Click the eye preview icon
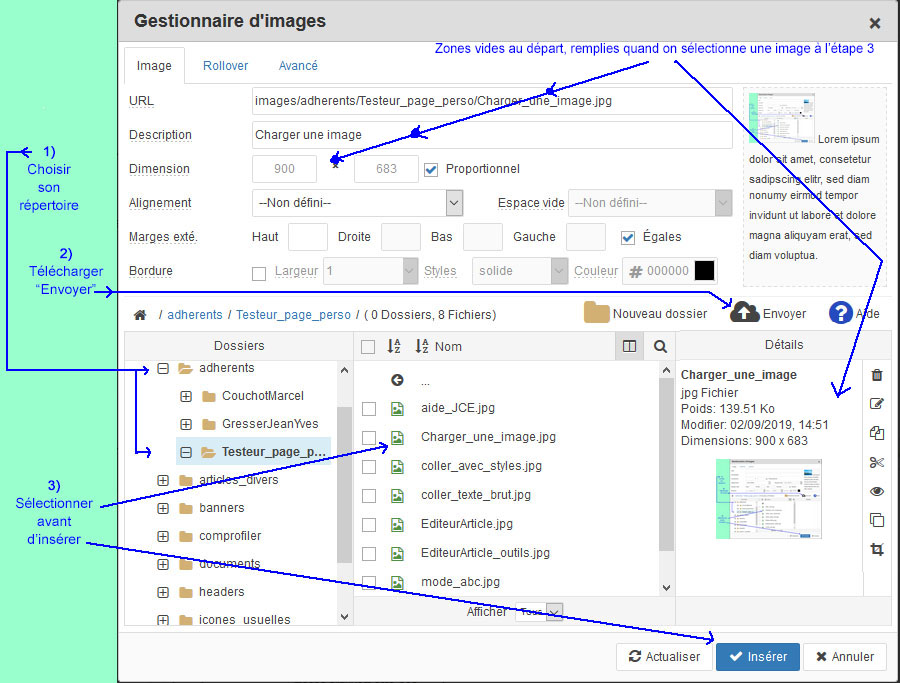The width and height of the screenshot is (900, 683). 877,491
